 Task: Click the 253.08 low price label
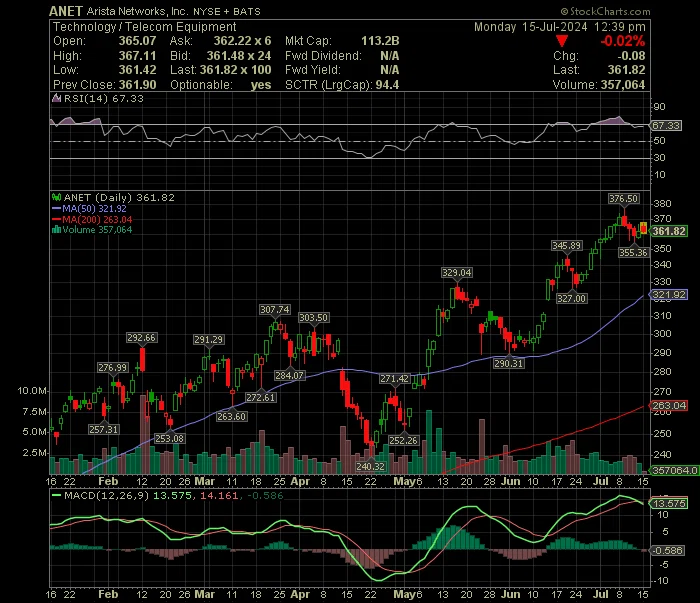(x=170, y=439)
